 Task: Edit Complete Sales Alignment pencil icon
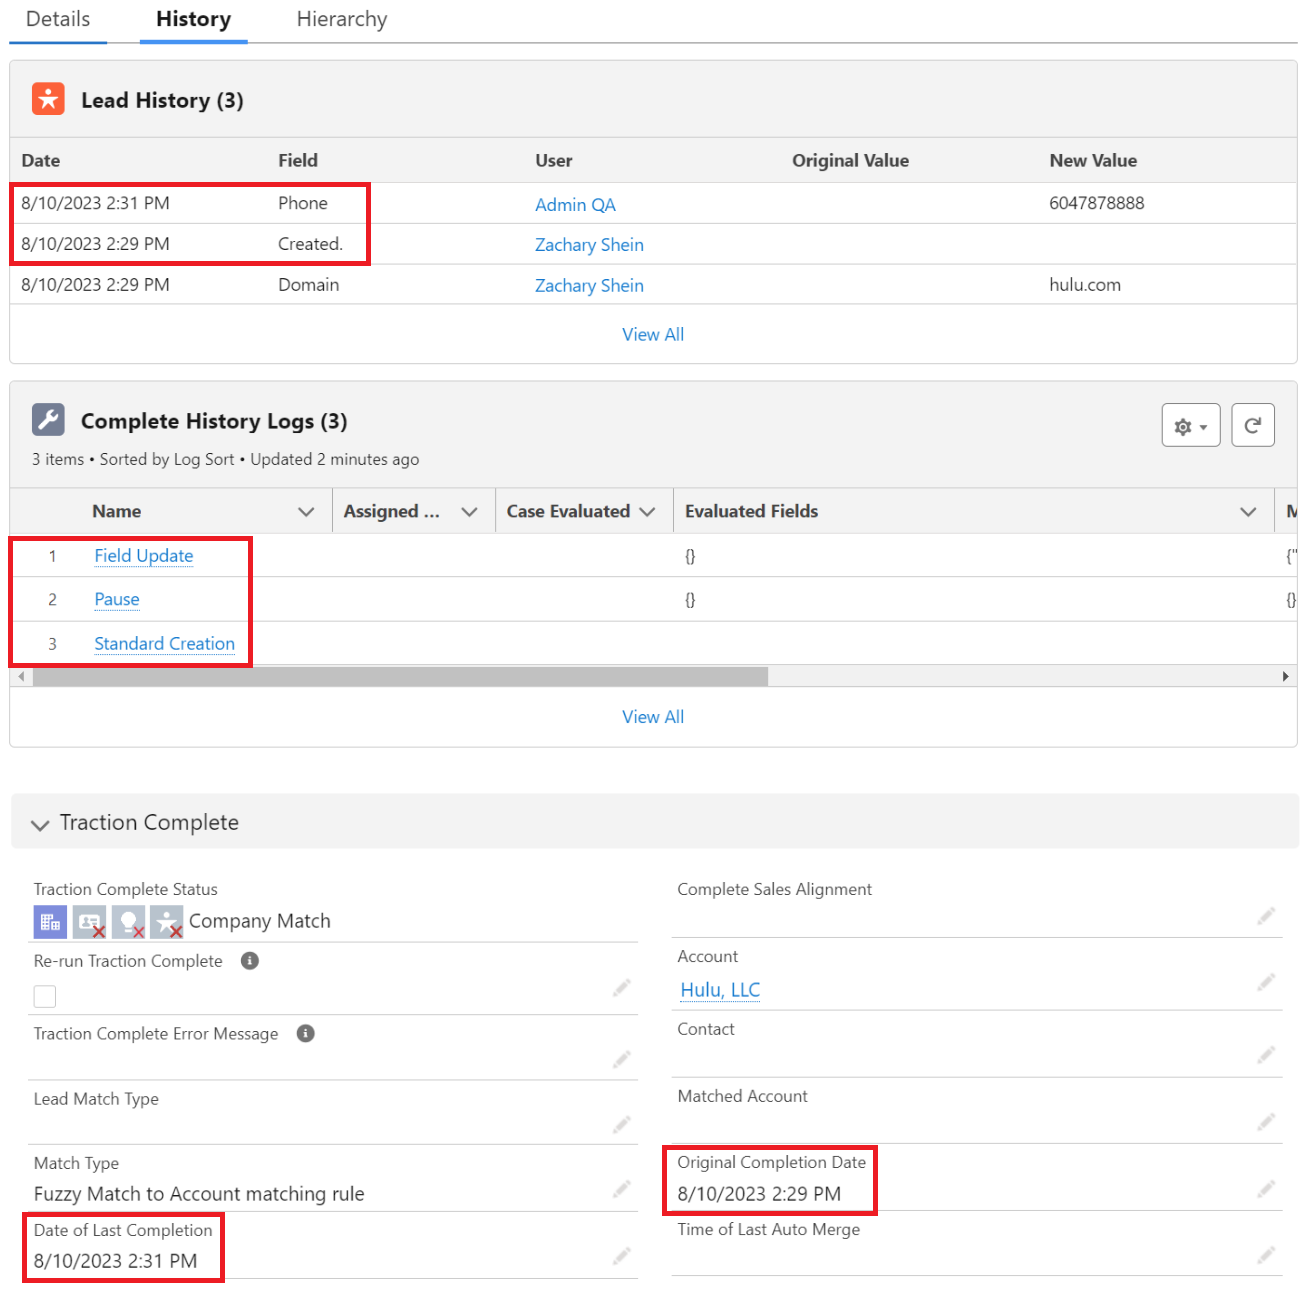(x=1266, y=916)
